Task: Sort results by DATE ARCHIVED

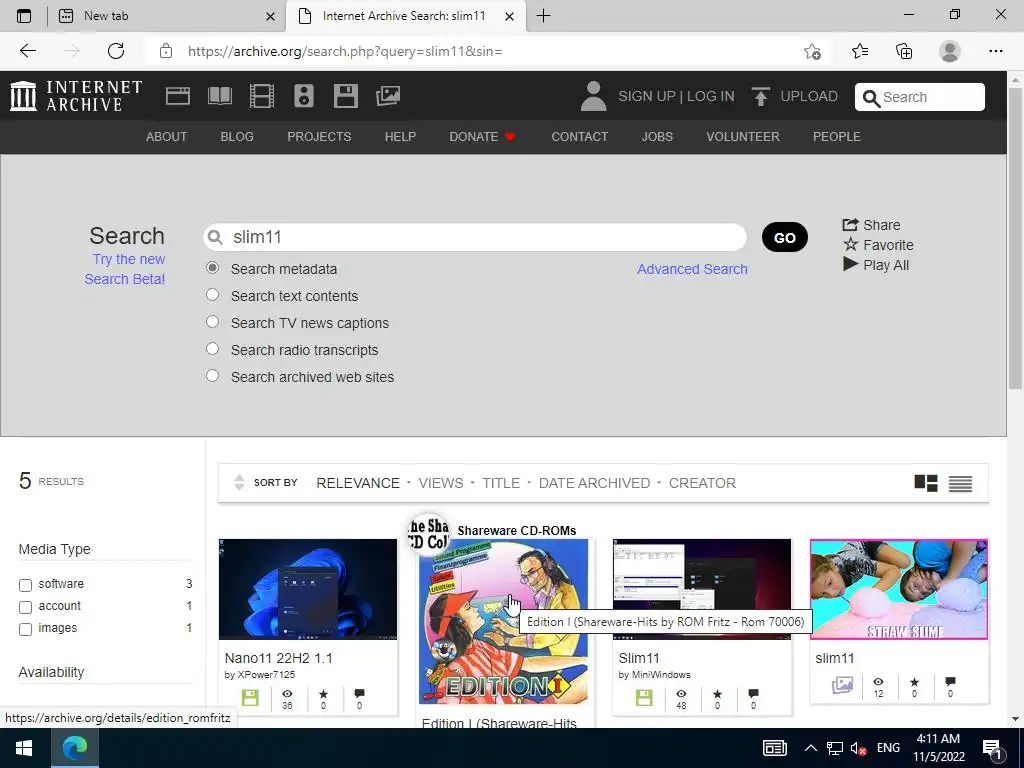Action: click(594, 483)
